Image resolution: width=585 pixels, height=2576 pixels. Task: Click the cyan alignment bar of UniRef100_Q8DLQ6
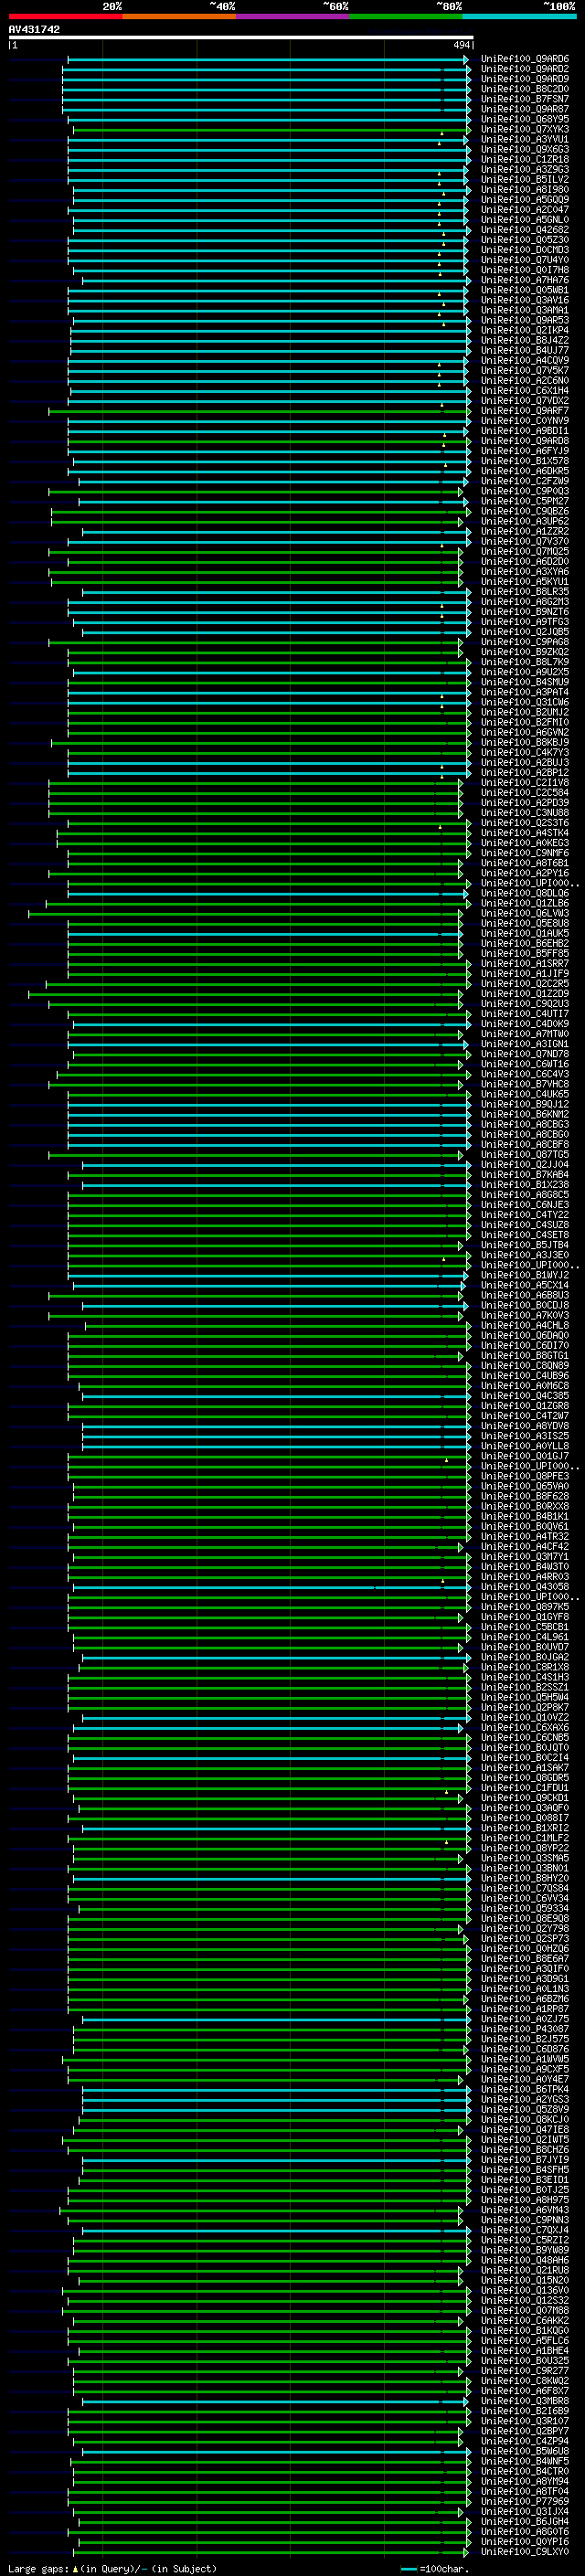(267, 894)
